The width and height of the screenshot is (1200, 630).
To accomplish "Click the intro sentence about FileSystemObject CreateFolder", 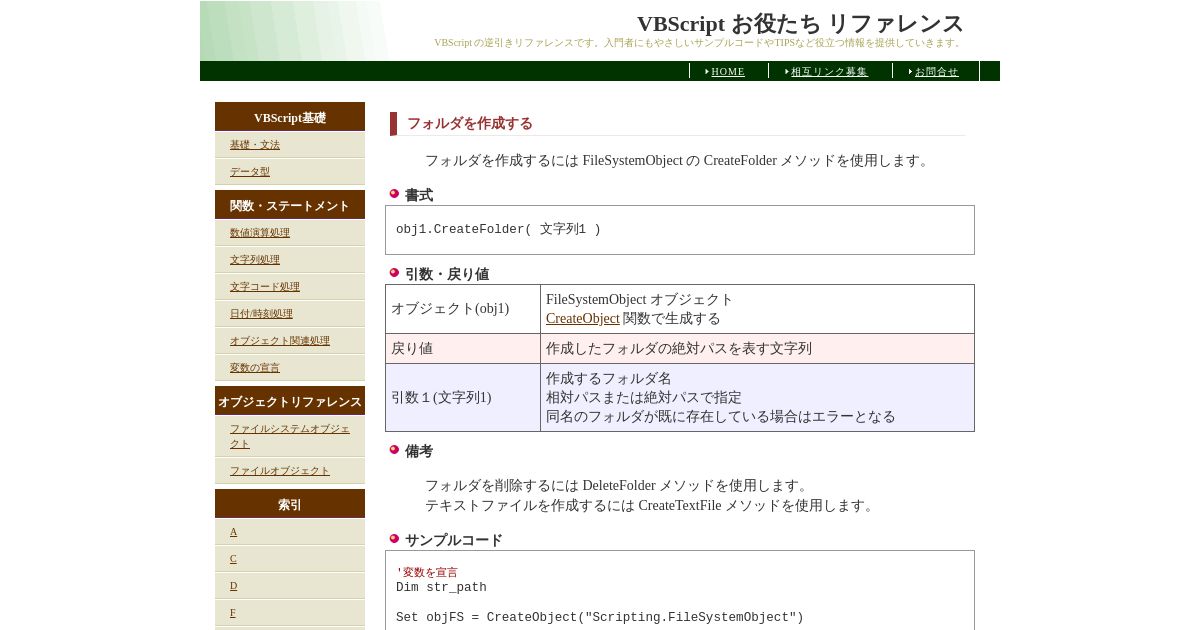I will (679, 161).
